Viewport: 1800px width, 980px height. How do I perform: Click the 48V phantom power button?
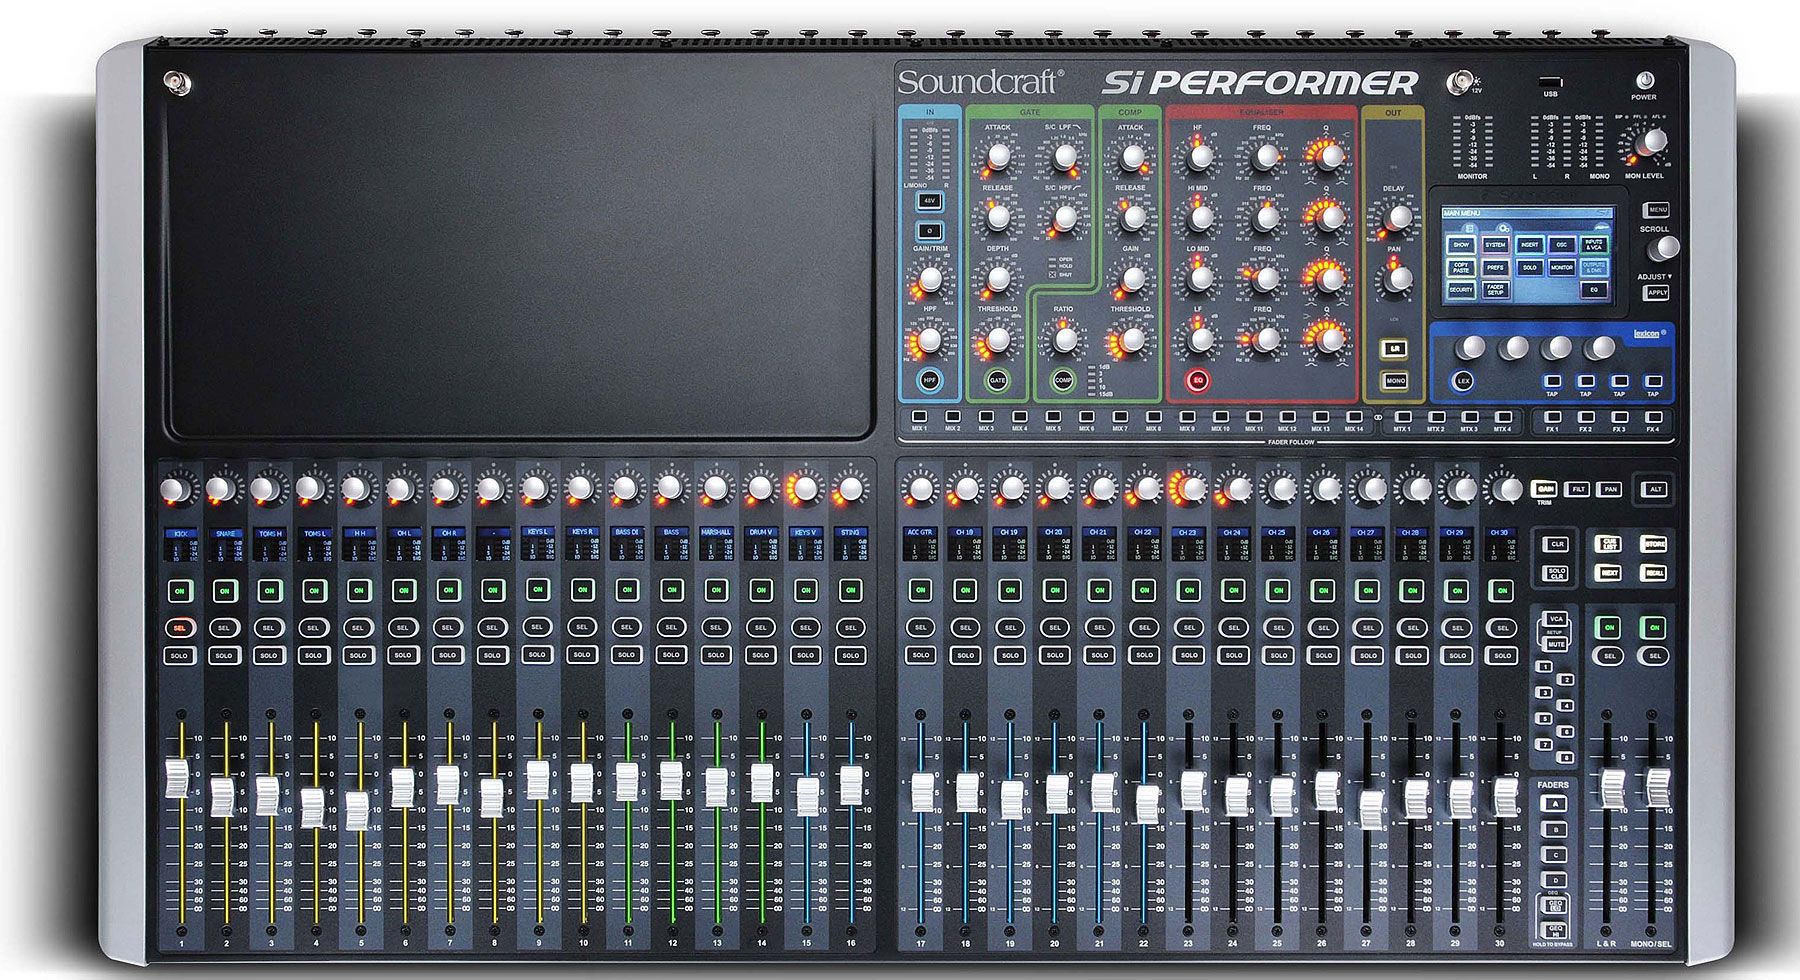click(929, 201)
